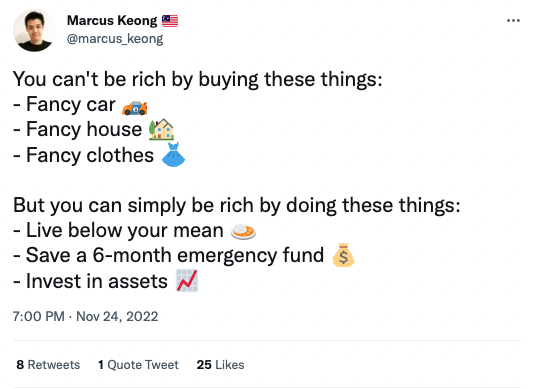Click the "You can't be rich" sentence
The height and width of the screenshot is (389, 535).
[x=198, y=80]
